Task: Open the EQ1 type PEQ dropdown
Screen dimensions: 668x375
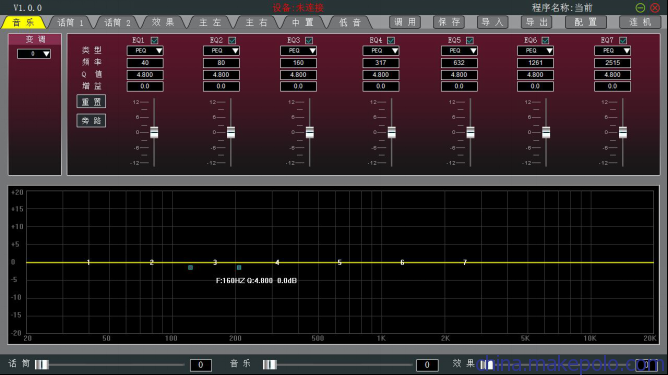Action: (x=145, y=51)
